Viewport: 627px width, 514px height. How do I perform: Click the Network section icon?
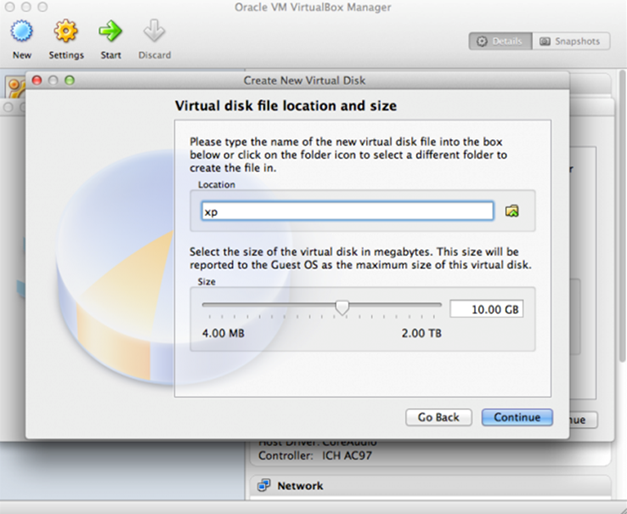[264, 485]
